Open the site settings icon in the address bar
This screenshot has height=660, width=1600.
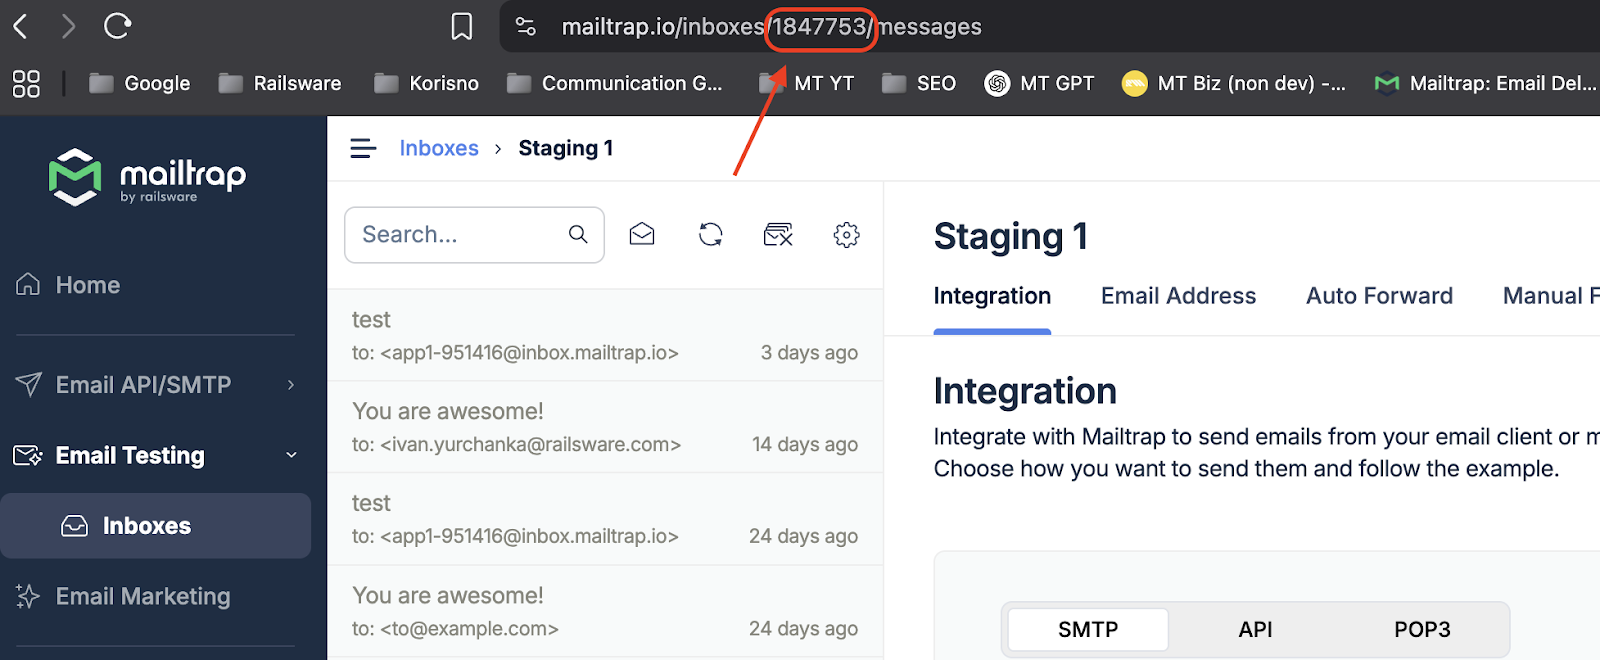pos(526,27)
